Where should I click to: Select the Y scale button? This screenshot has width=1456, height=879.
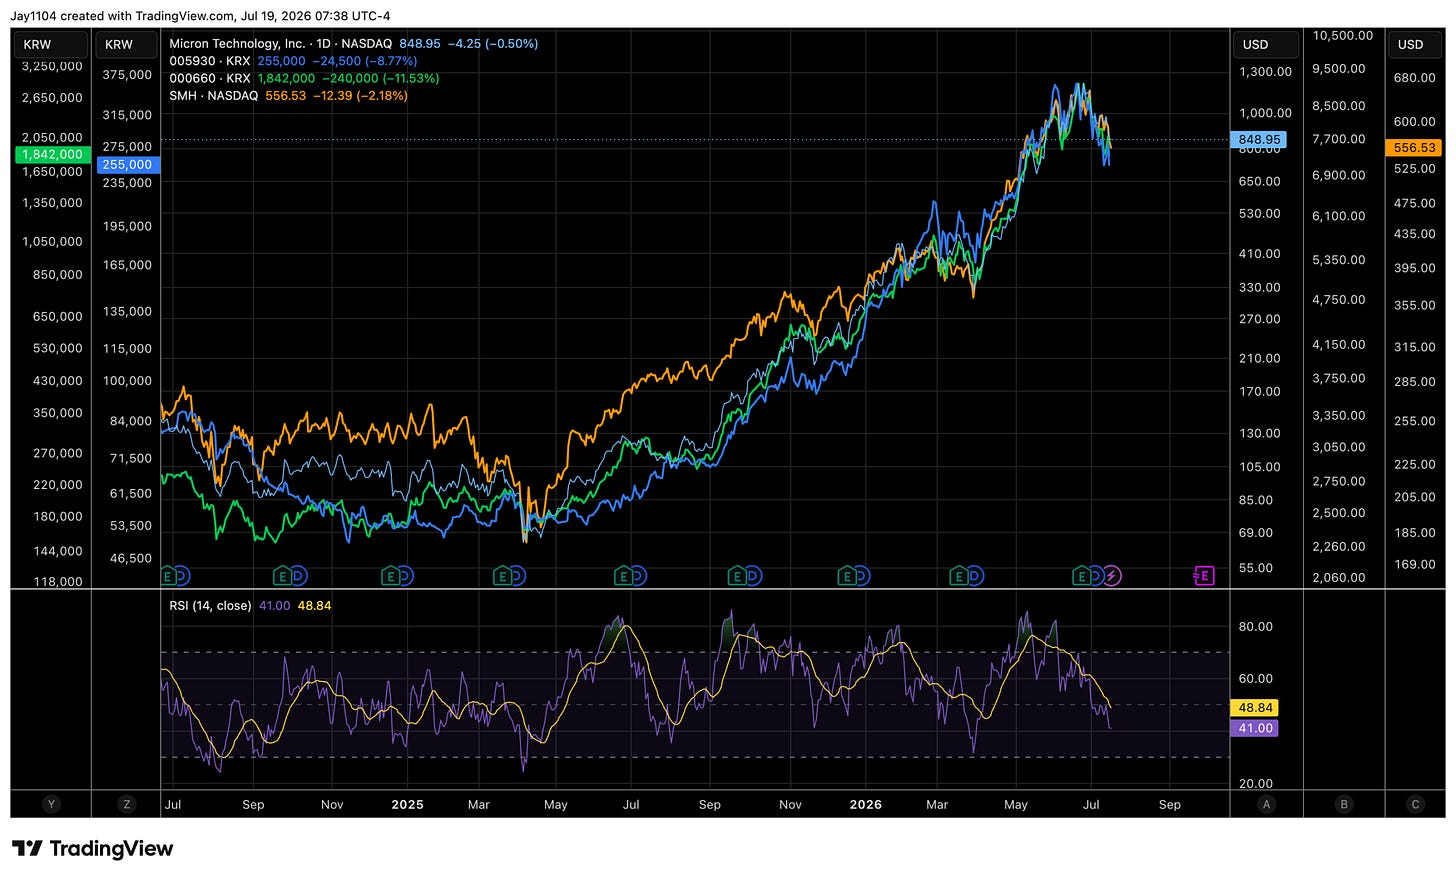[x=51, y=804]
